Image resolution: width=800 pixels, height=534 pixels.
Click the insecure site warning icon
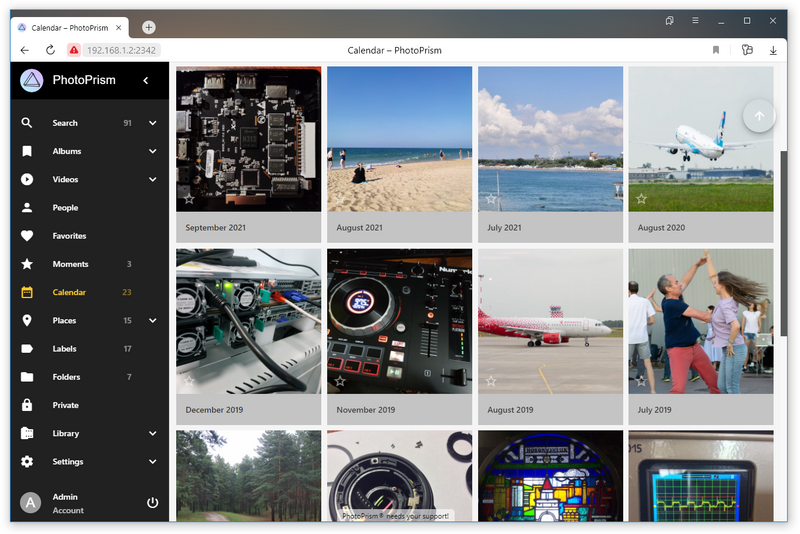click(x=74, y=50)
